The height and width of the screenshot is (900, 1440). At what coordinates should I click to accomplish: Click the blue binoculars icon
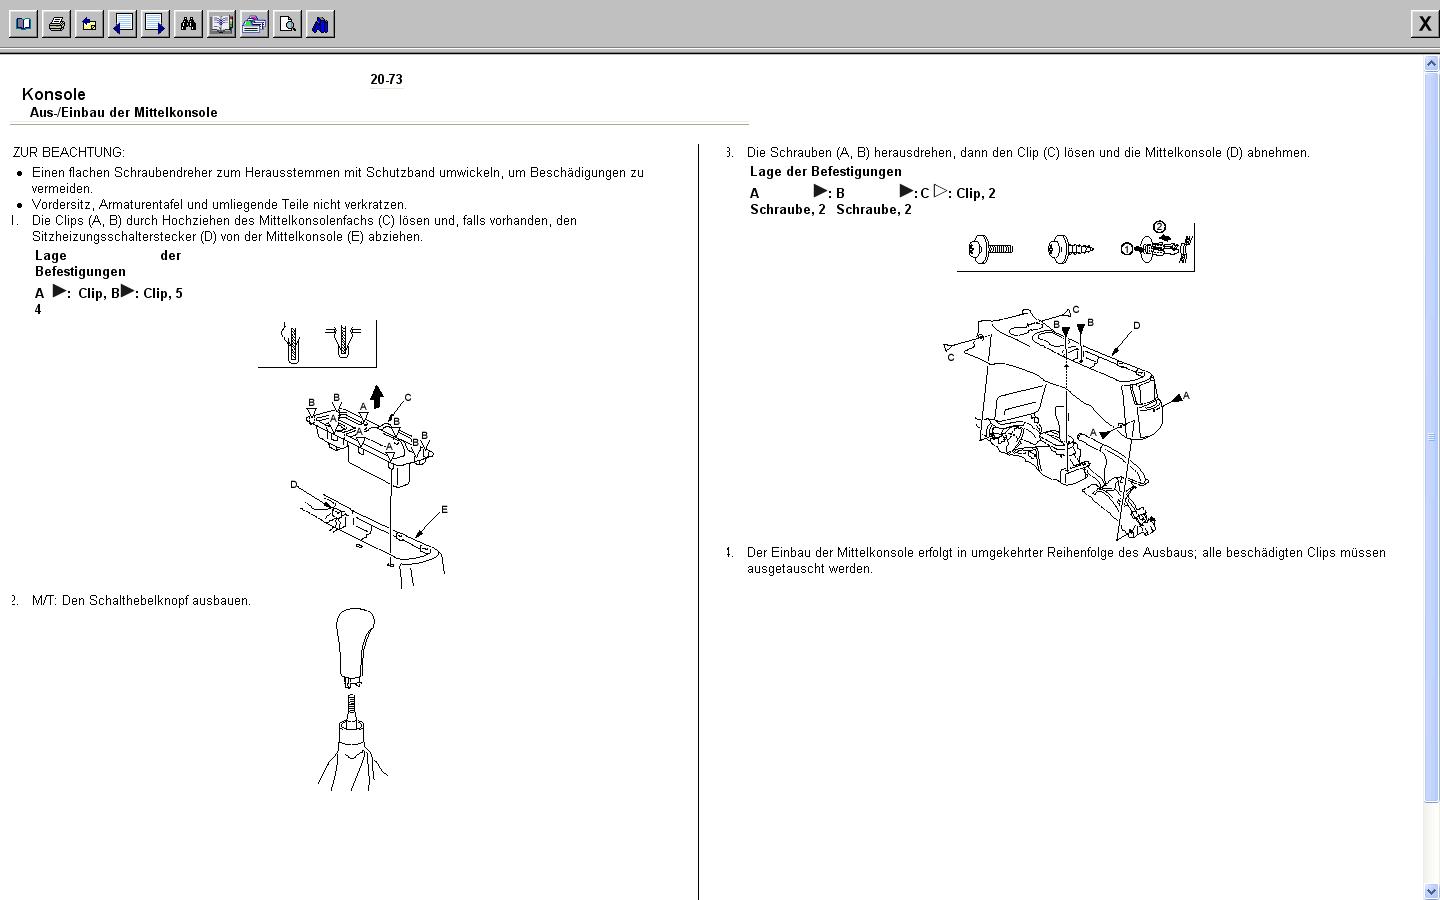pyautogui.click(x=320, y=24)
